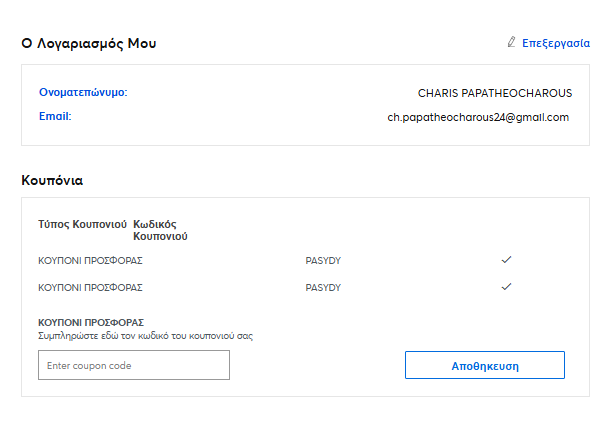Click the ch.papatheocharous24@gmail.com email address
This screenshot has height=425, width=616.
pos(478,117)
